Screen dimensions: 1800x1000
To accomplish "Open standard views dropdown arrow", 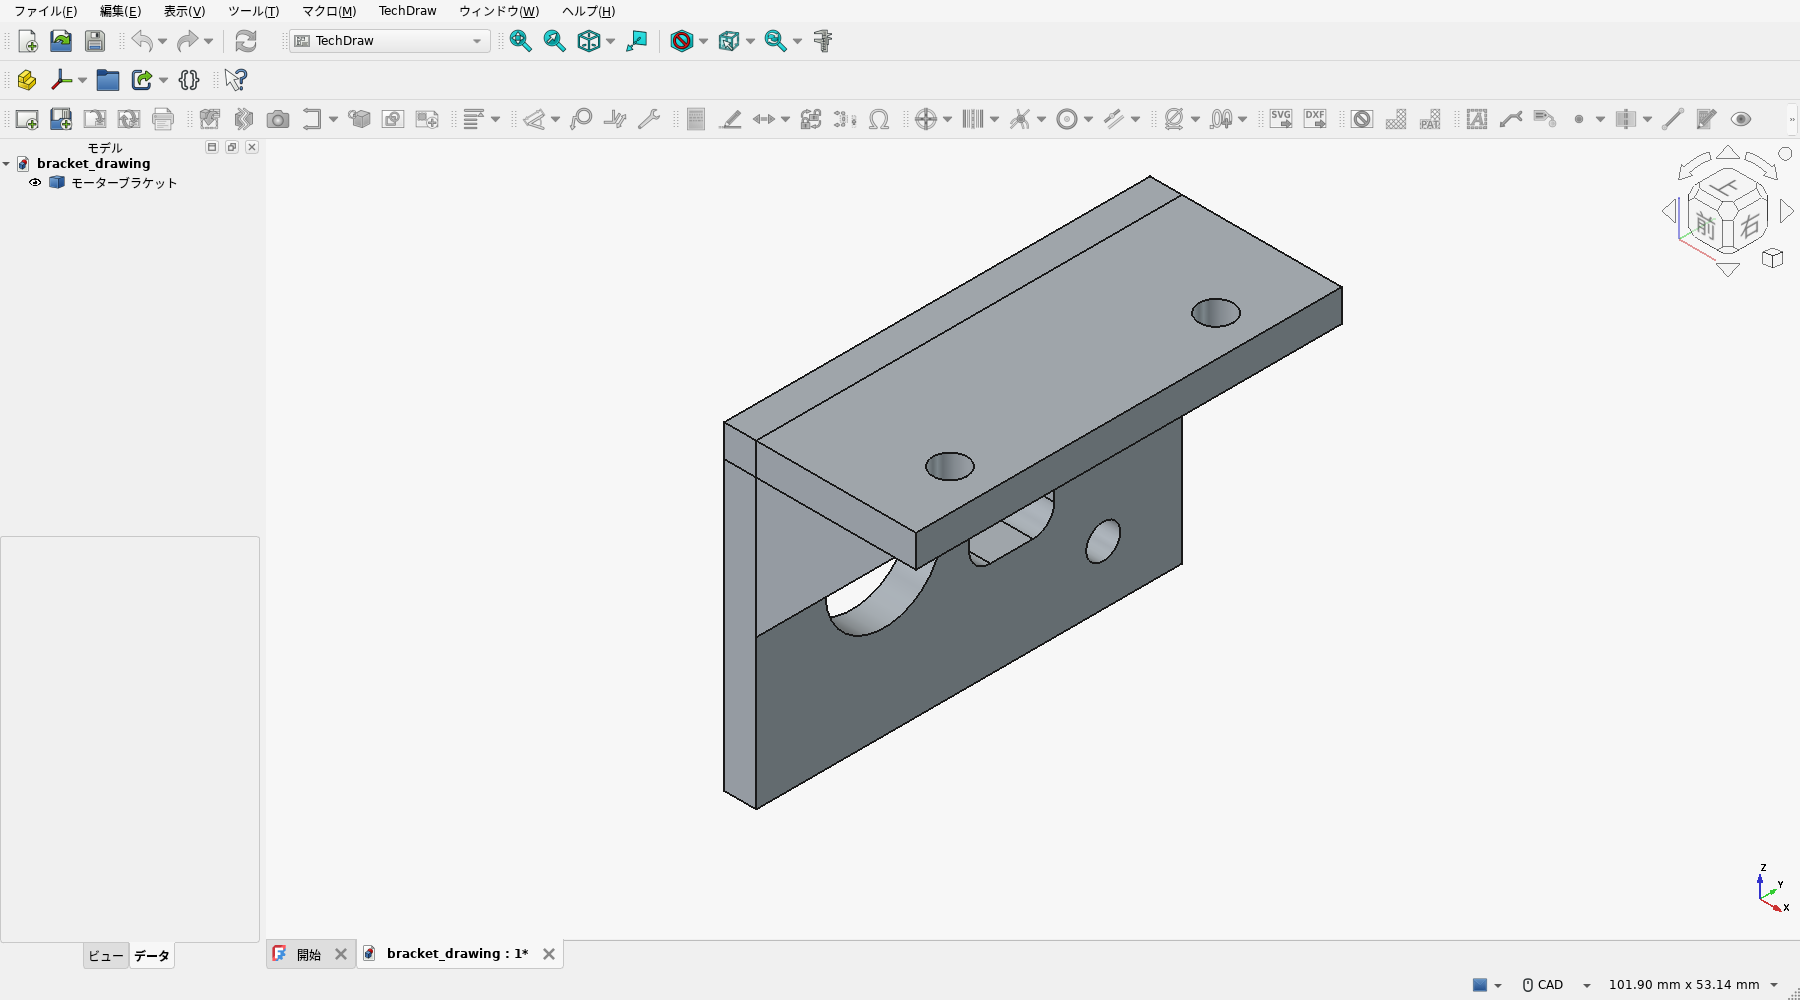I will (610, 41).
